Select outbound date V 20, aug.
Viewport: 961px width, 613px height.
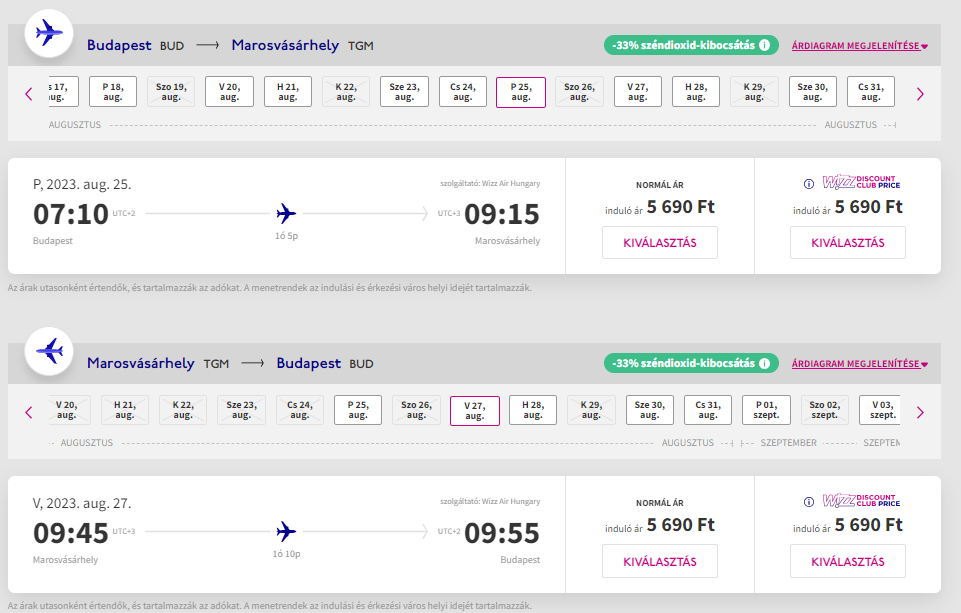[x=229, y=92]
